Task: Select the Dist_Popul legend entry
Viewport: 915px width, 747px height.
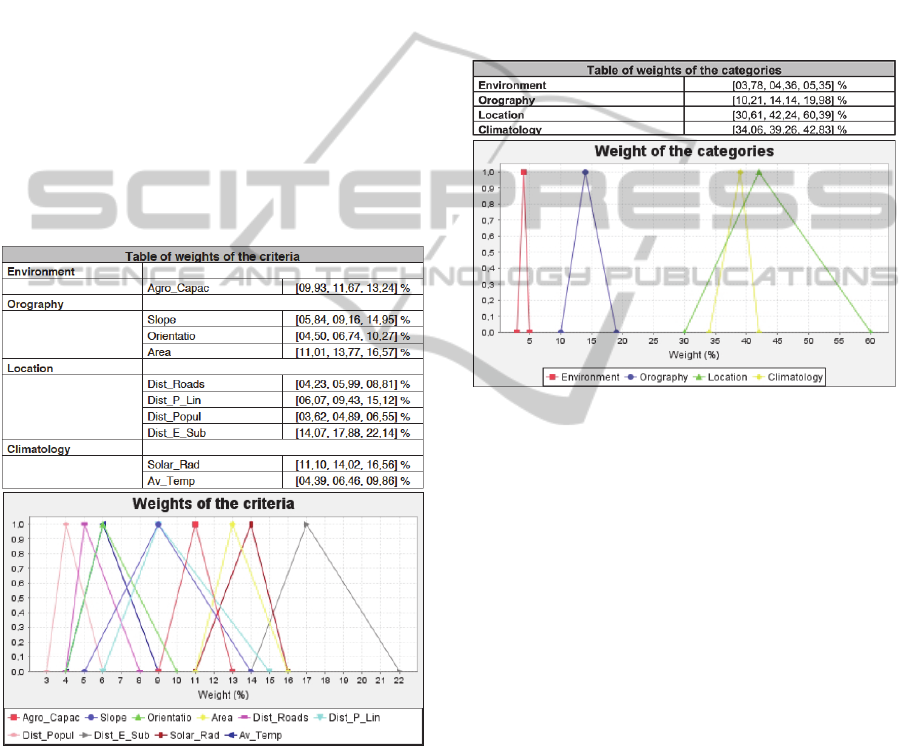Action: click(40, 735)
